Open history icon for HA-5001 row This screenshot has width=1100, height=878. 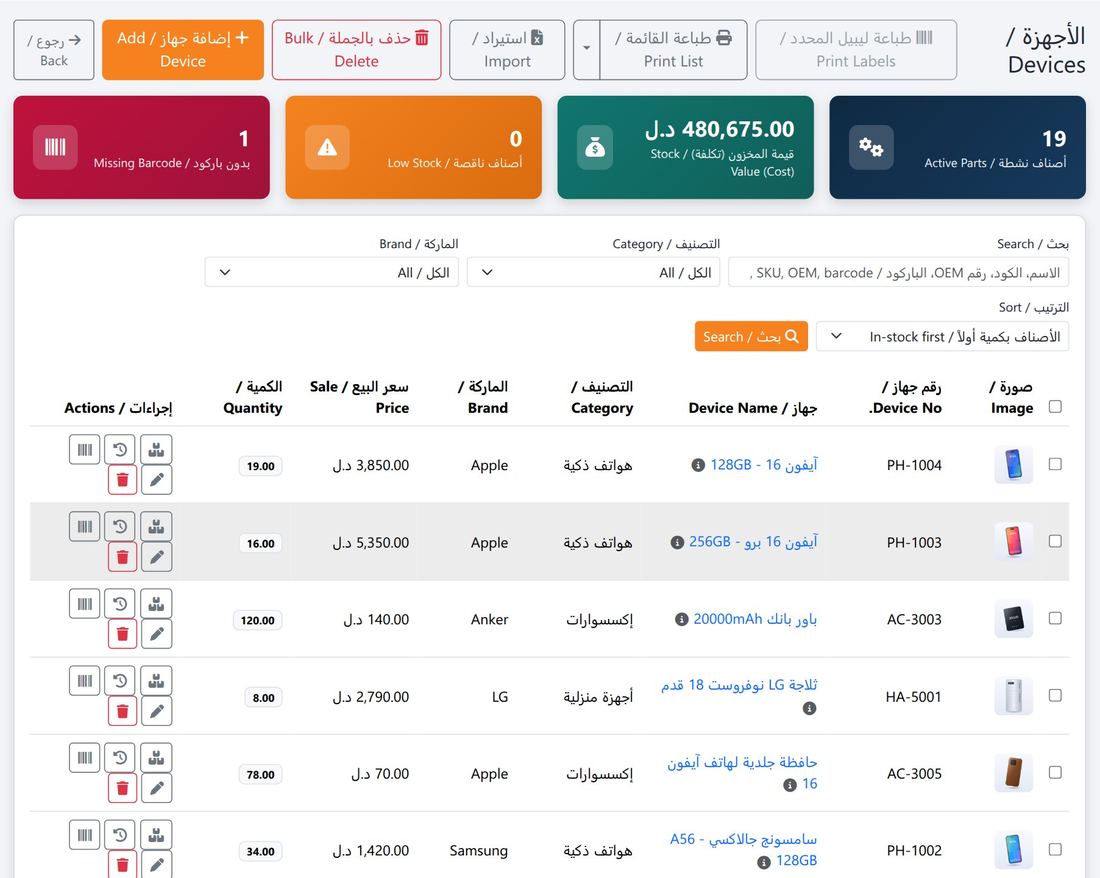120,681
